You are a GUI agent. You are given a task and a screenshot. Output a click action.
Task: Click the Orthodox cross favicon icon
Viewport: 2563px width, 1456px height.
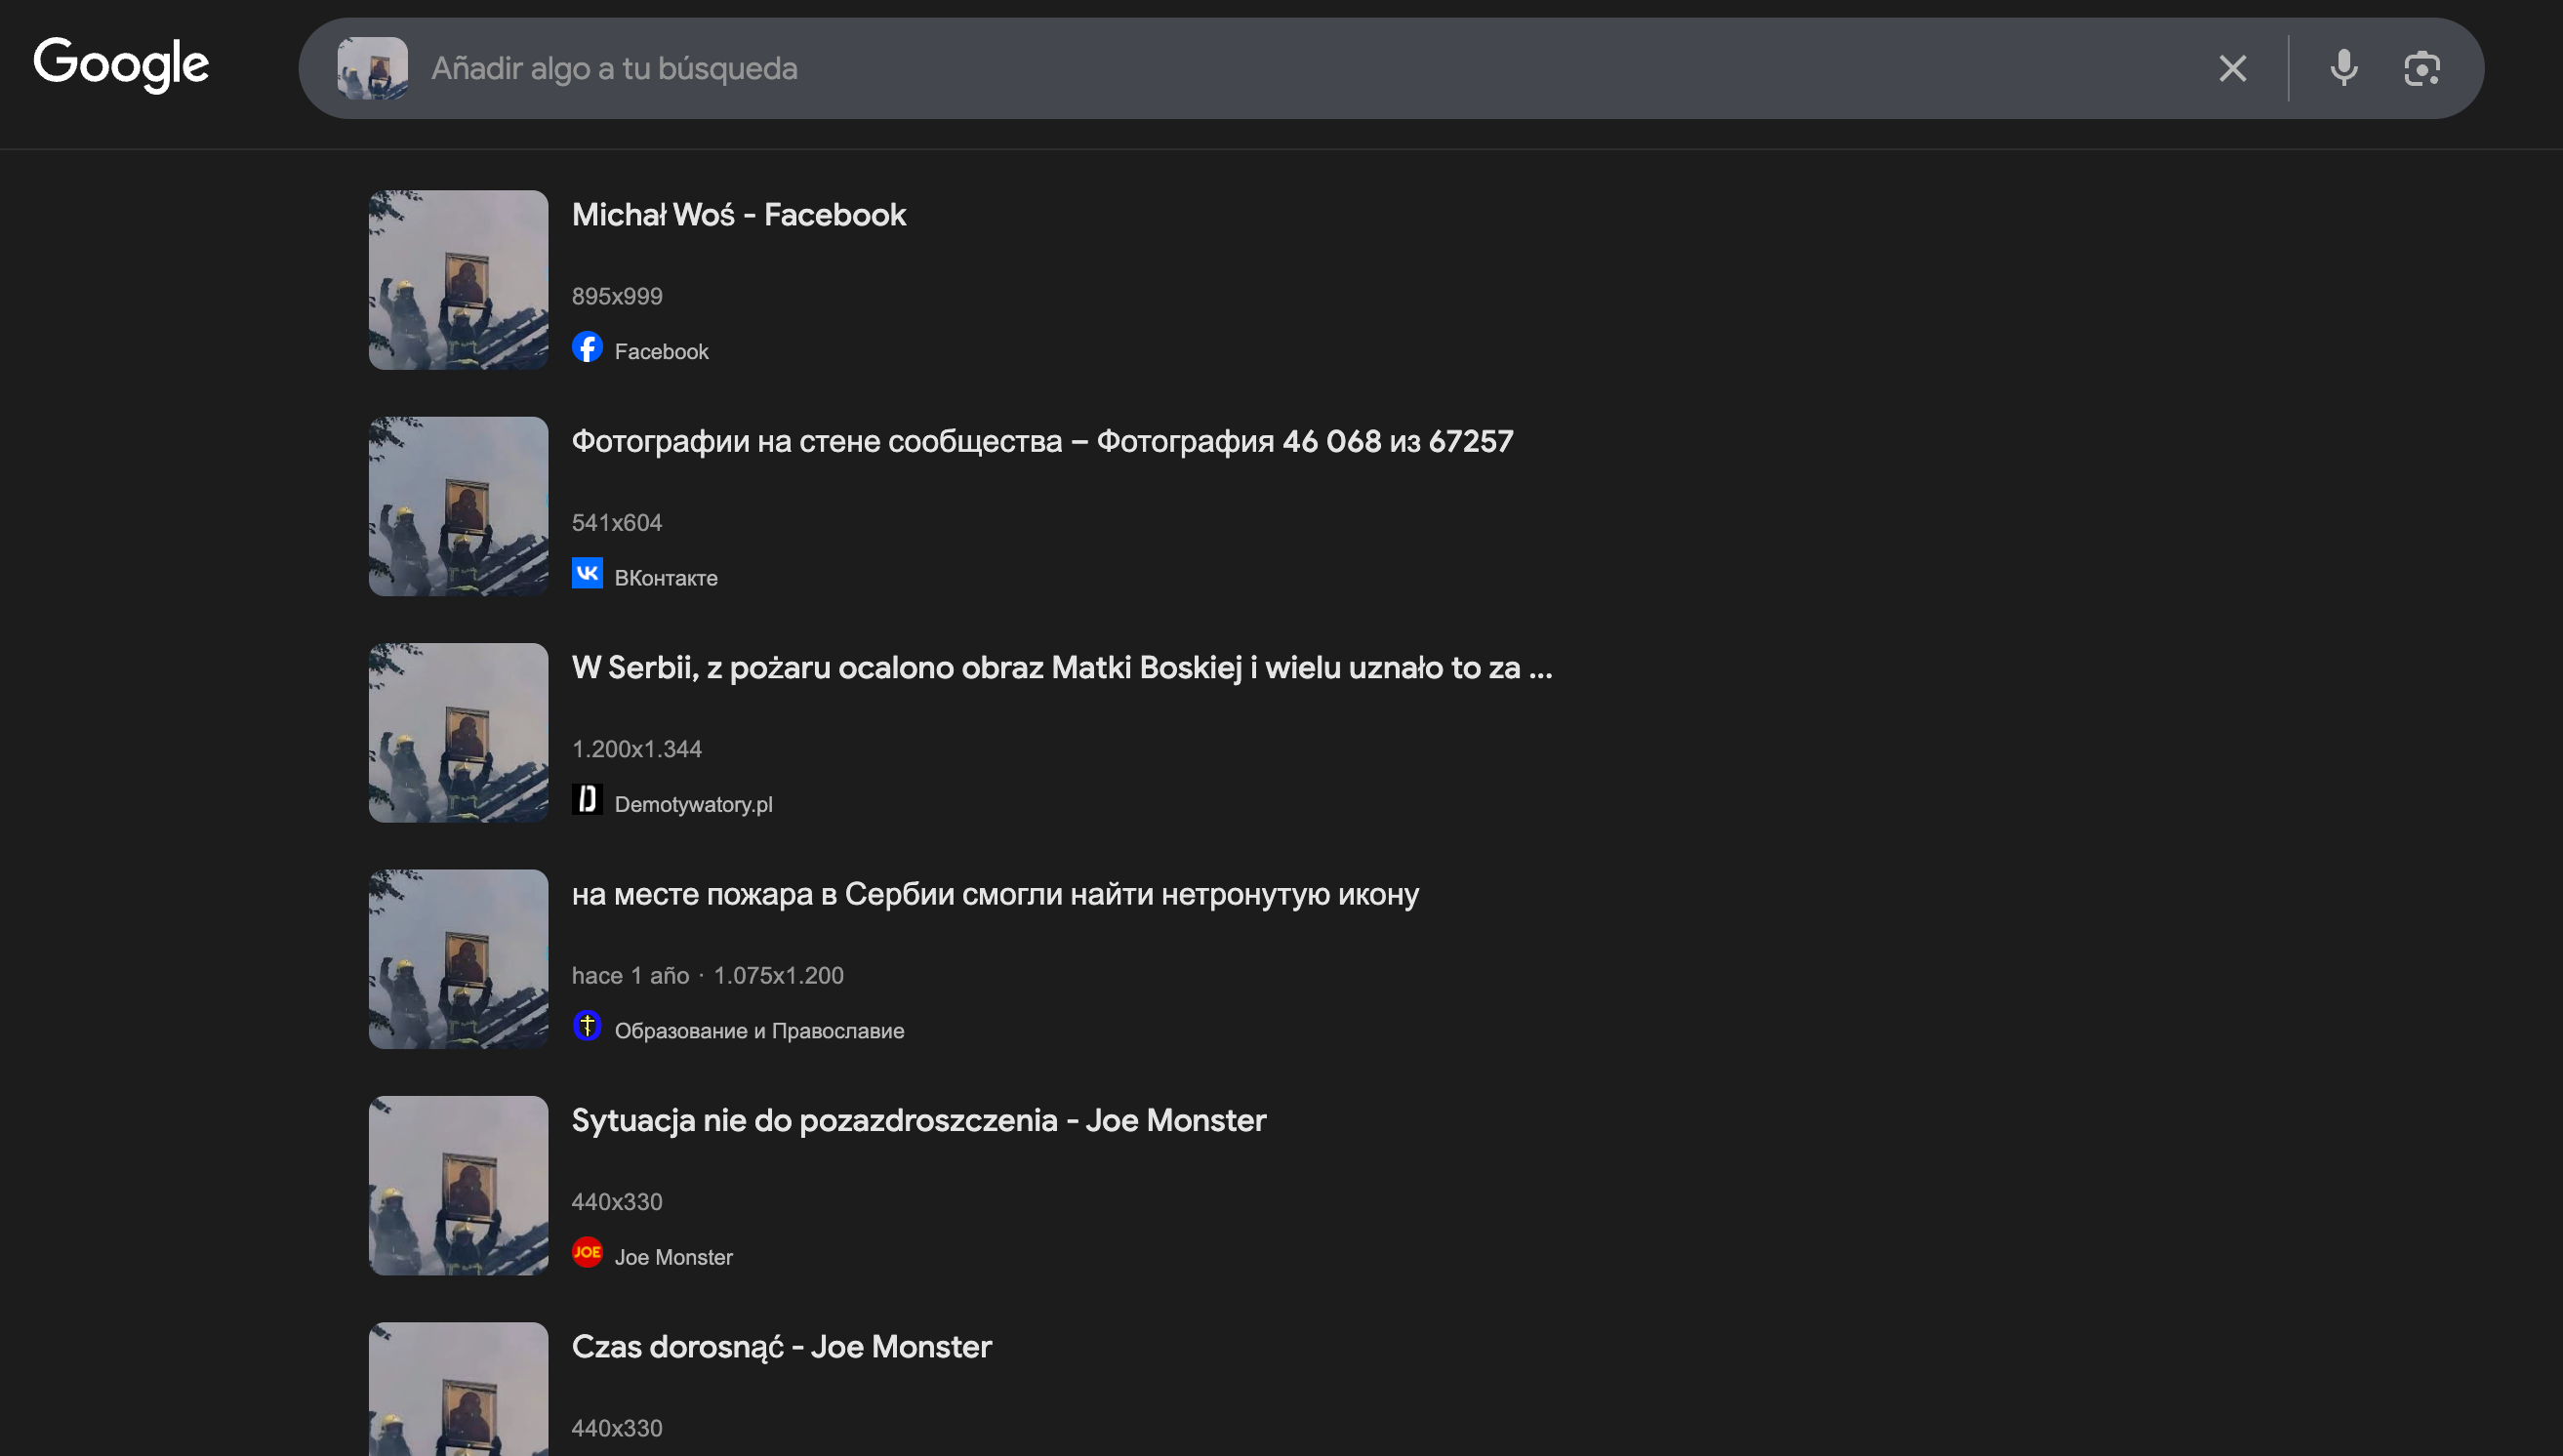pyautogui.click(x=587, y=1027)
